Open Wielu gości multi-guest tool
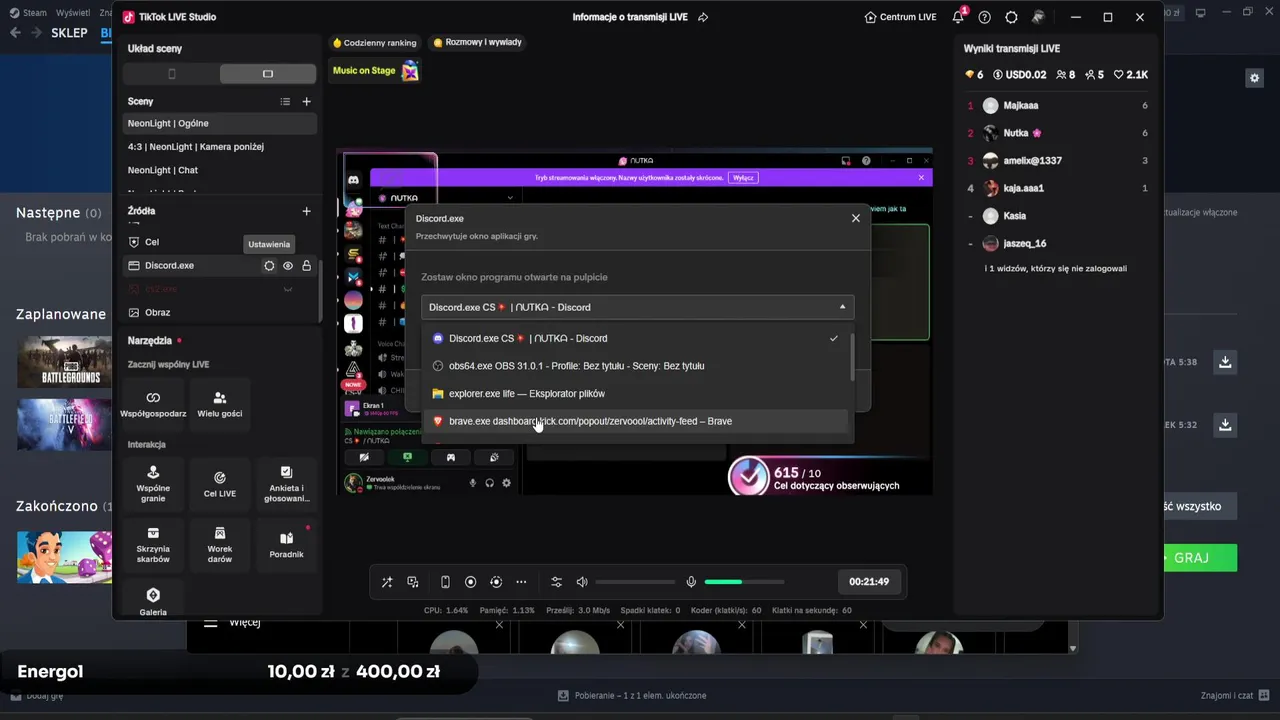1280x720 pixels. [220, 403]
